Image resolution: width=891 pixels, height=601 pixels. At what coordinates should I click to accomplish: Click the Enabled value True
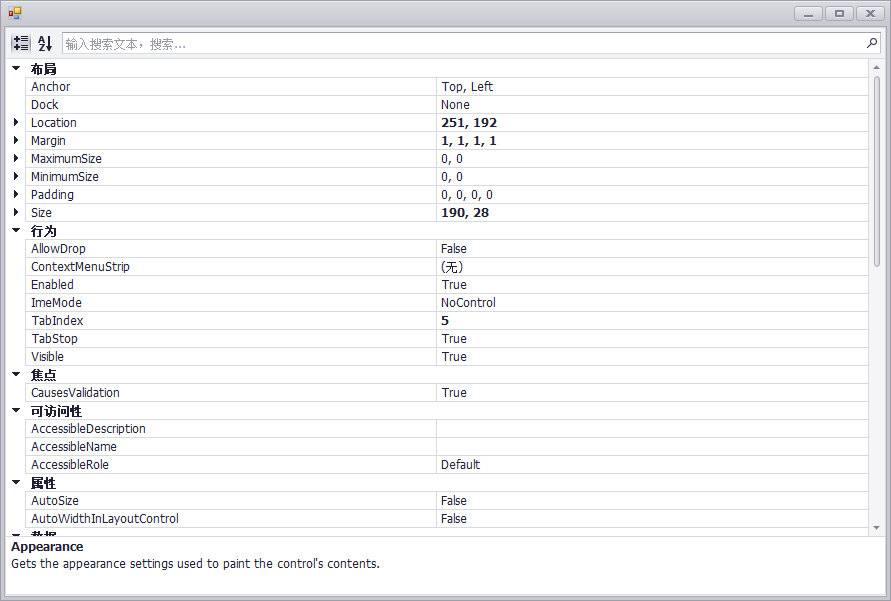pyautogui.click(x=652, y=285)
